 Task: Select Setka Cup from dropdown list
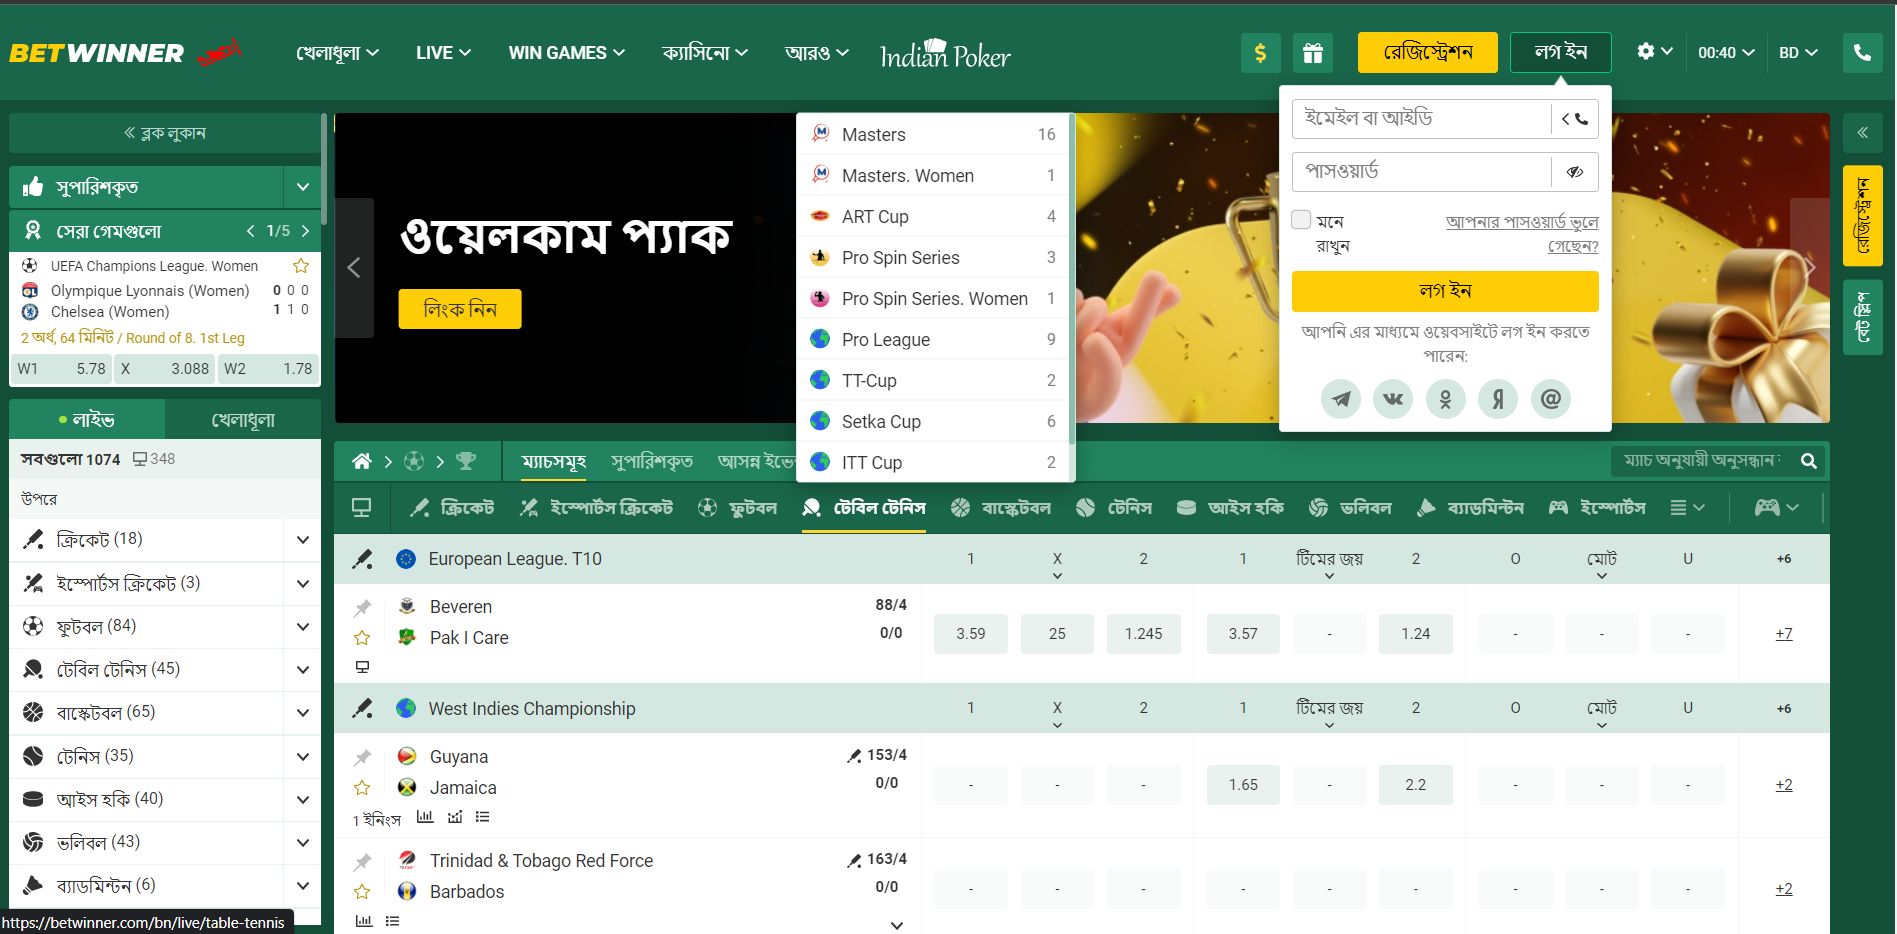pyautogui.click(x=933, y=421)
